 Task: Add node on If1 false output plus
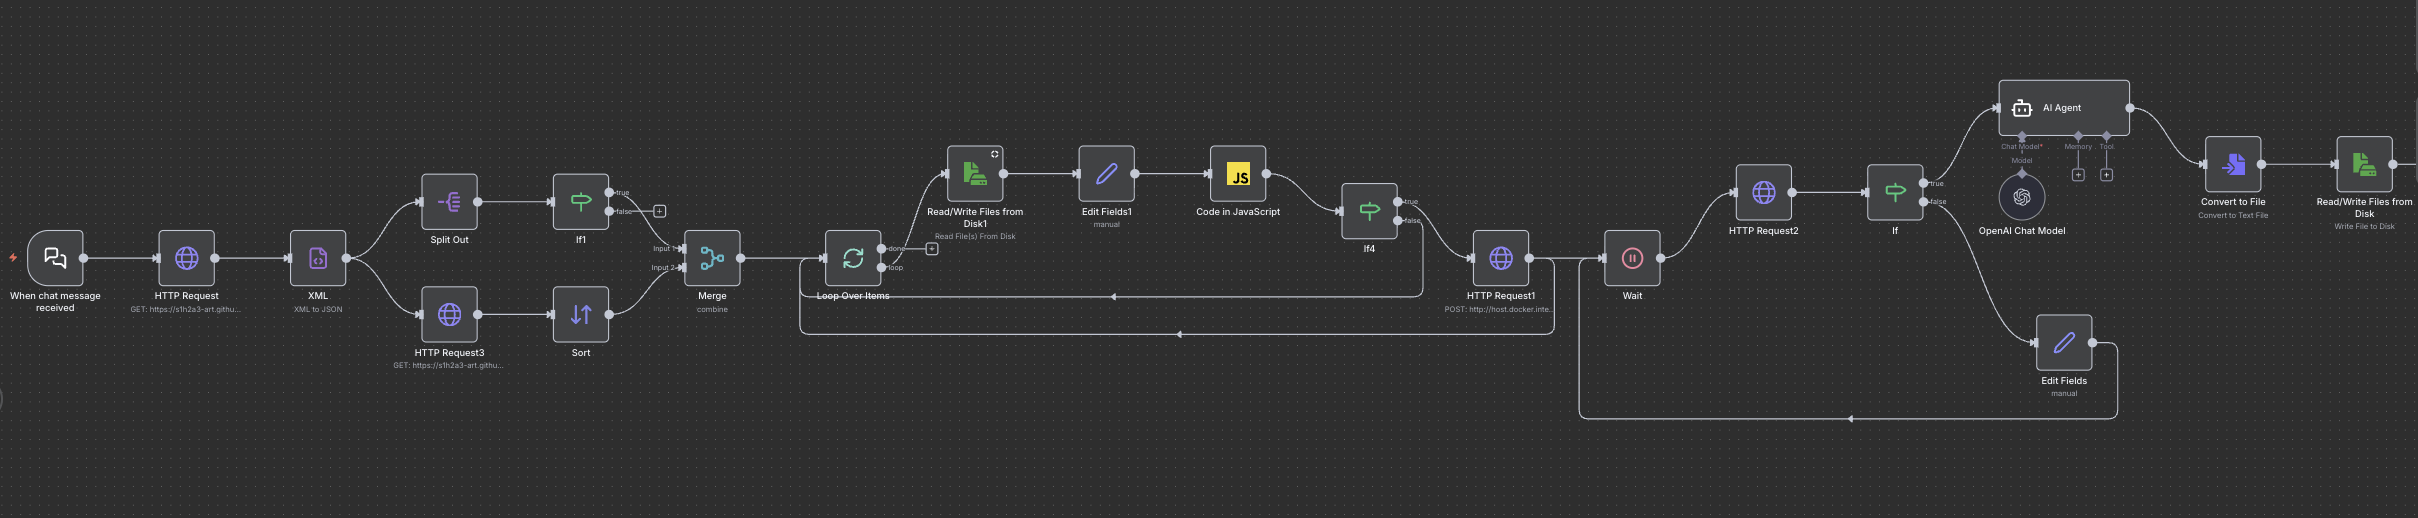[660, 211]
